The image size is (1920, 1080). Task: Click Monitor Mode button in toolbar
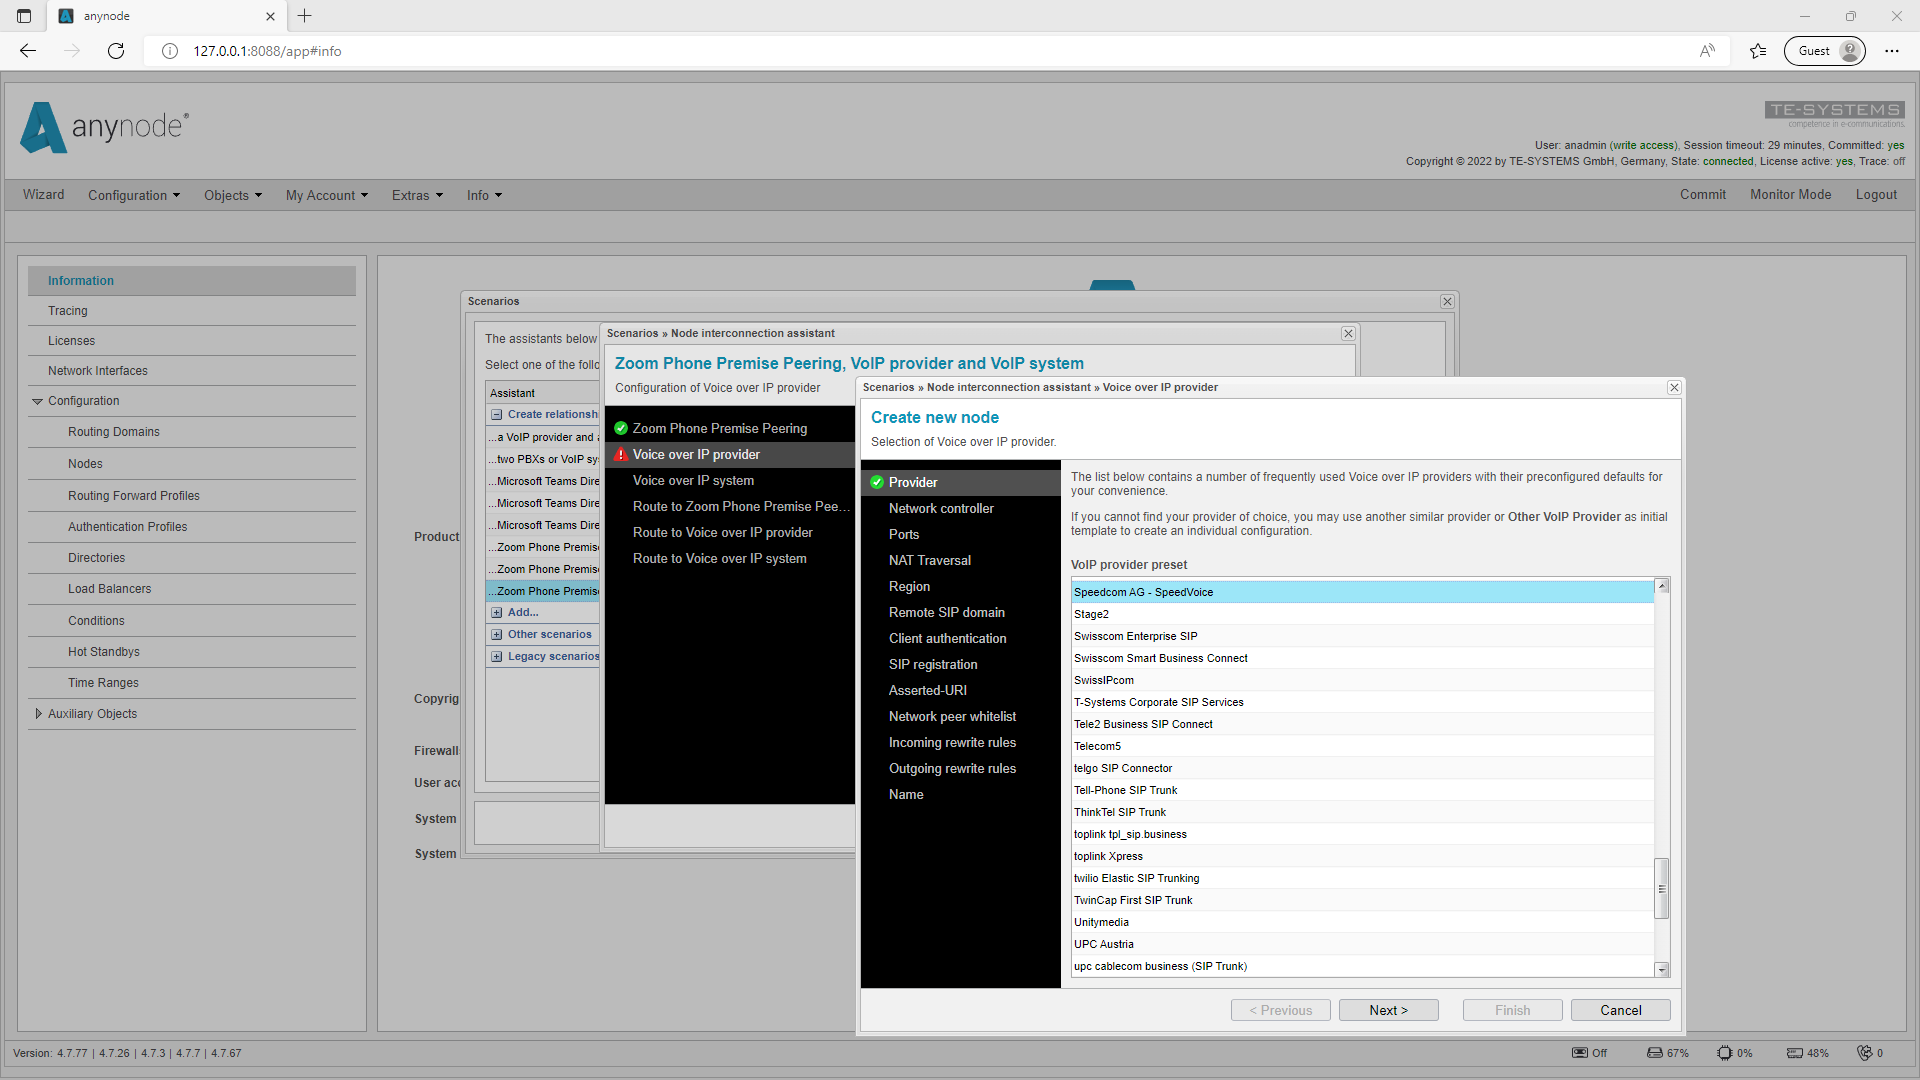(1789, 195)
